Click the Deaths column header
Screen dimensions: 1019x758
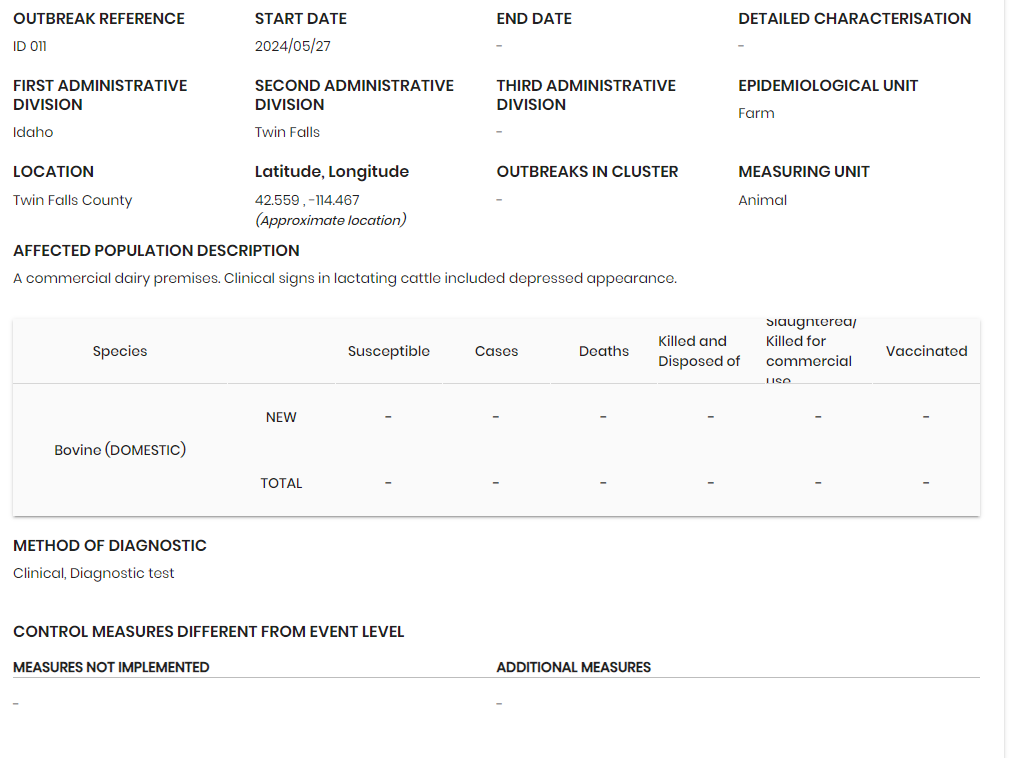pyautogui.click(x=604, y=351)
